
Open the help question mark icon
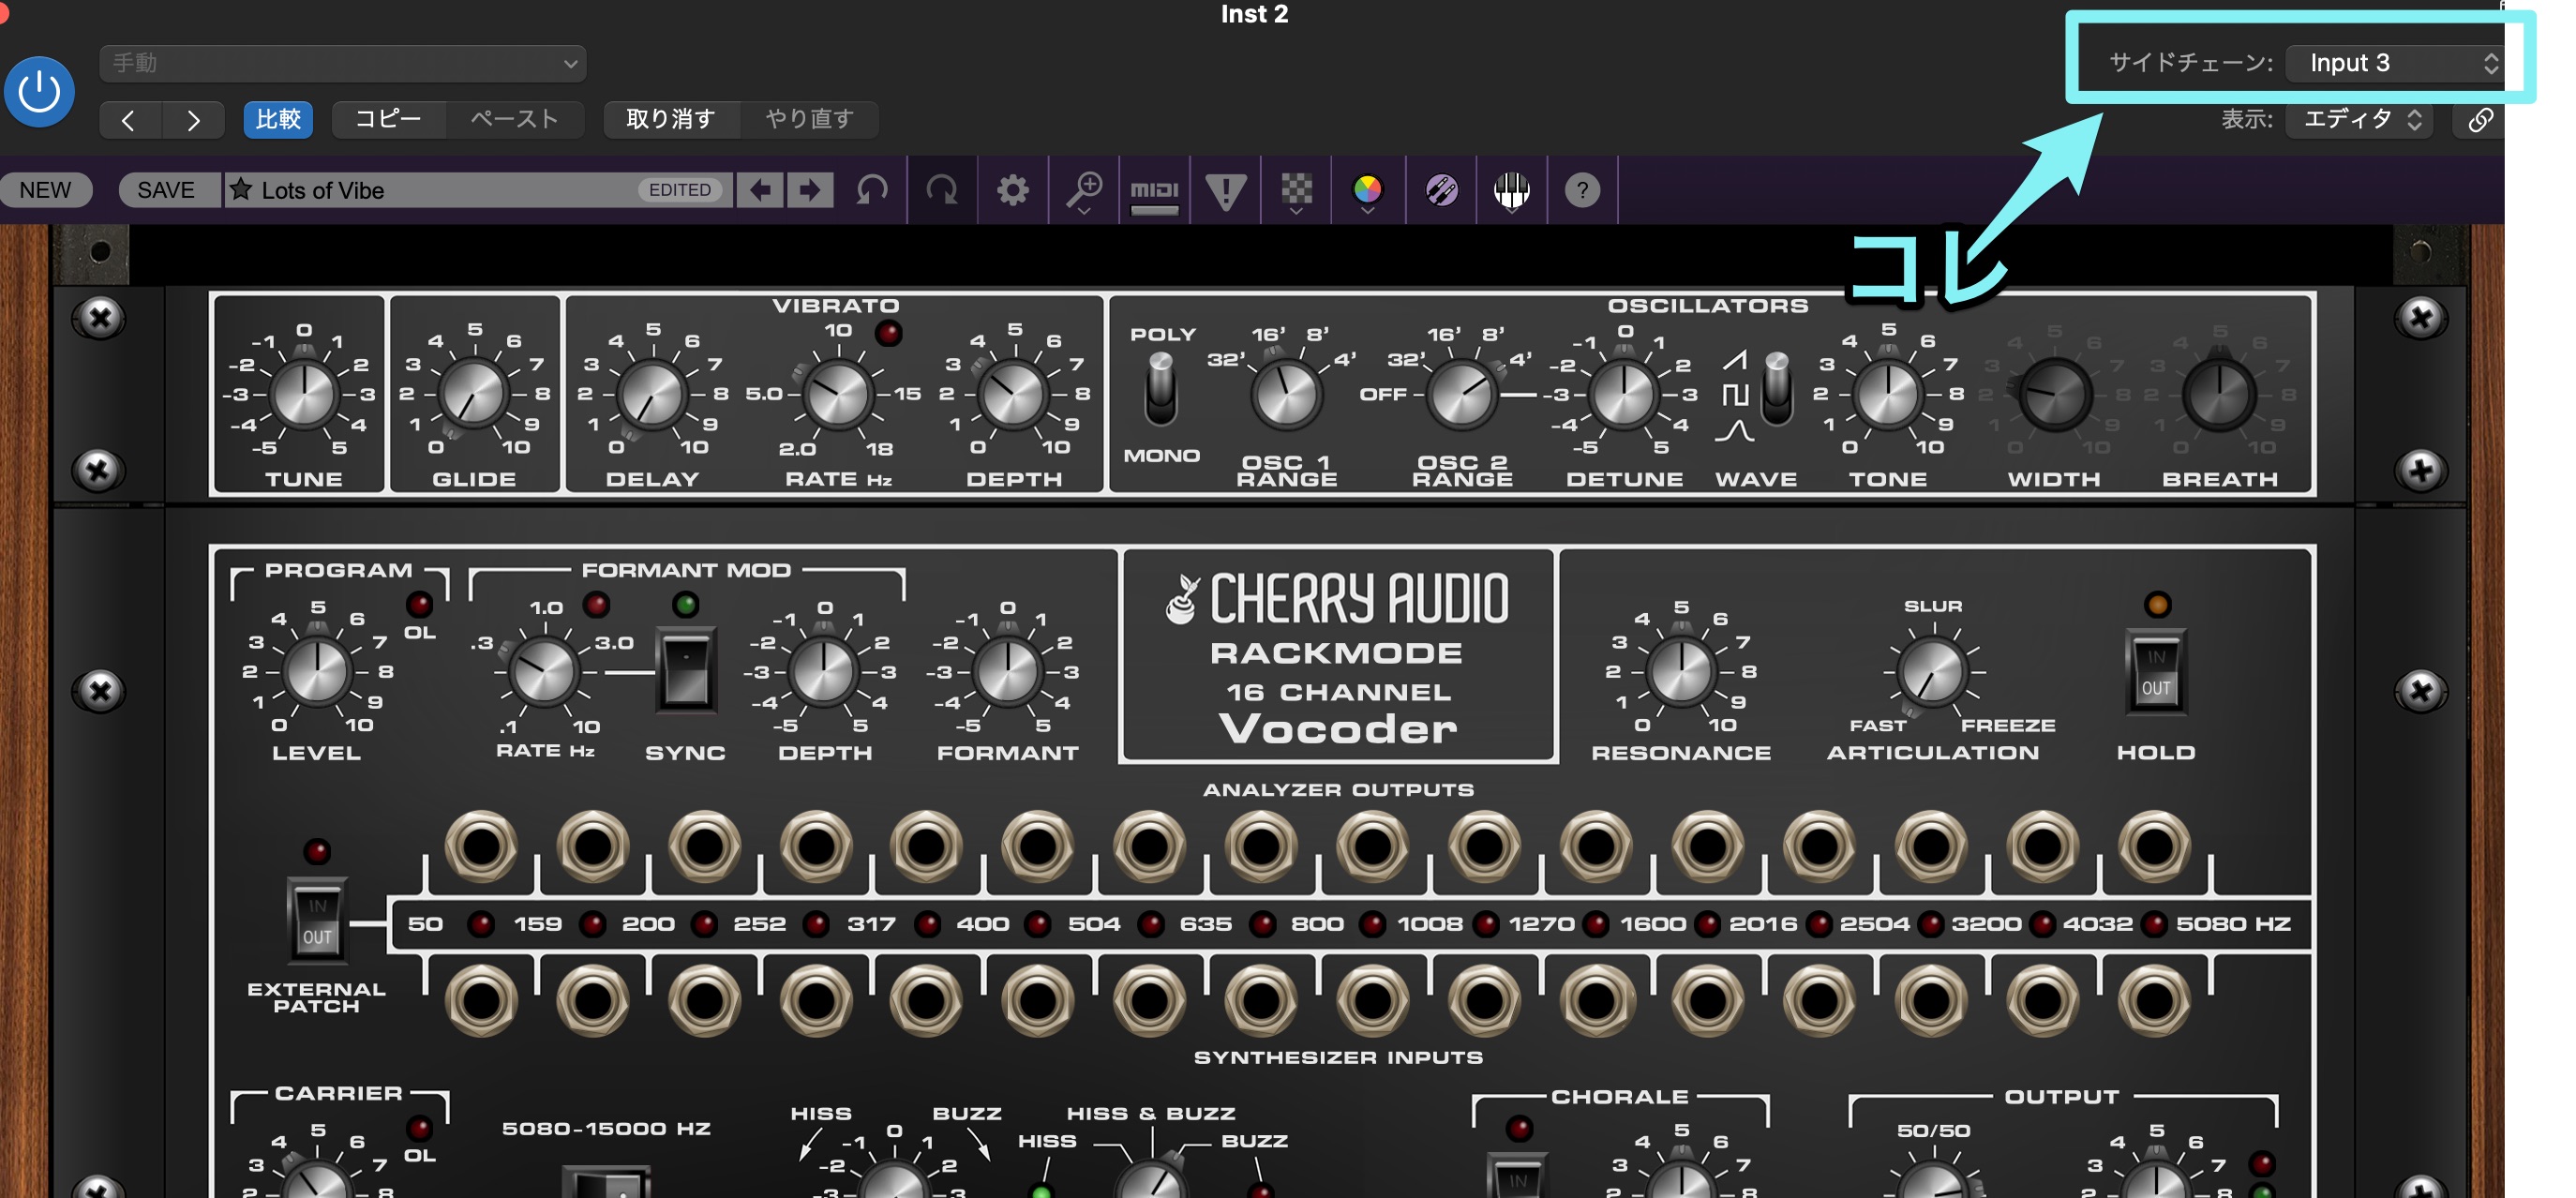[1582, 189]
